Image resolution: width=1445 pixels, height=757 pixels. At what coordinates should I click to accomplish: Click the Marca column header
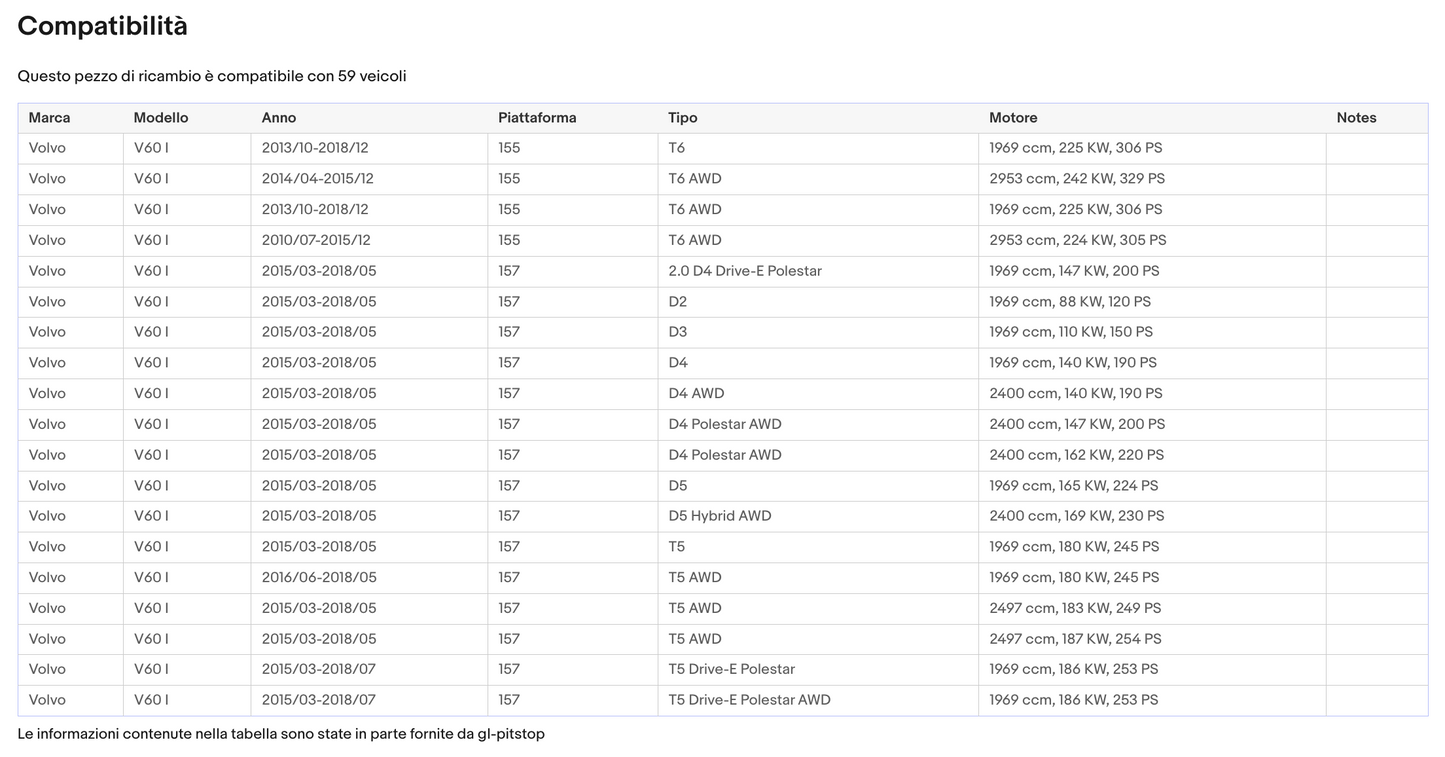click(x=49, y=118)
